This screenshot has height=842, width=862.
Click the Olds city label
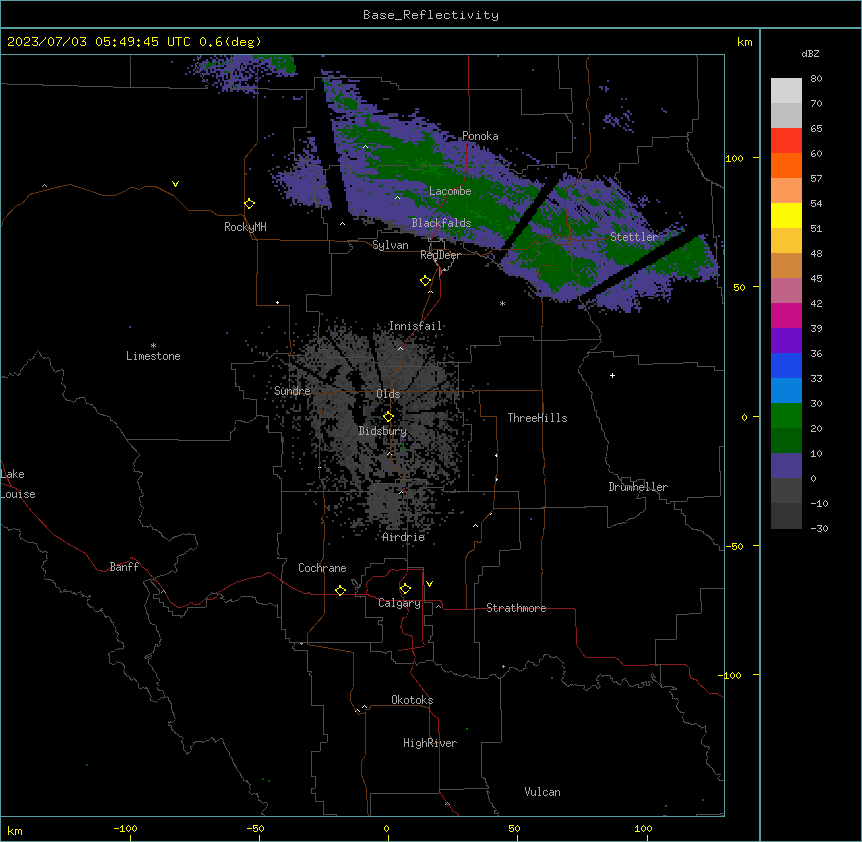[x=388, y=394]
